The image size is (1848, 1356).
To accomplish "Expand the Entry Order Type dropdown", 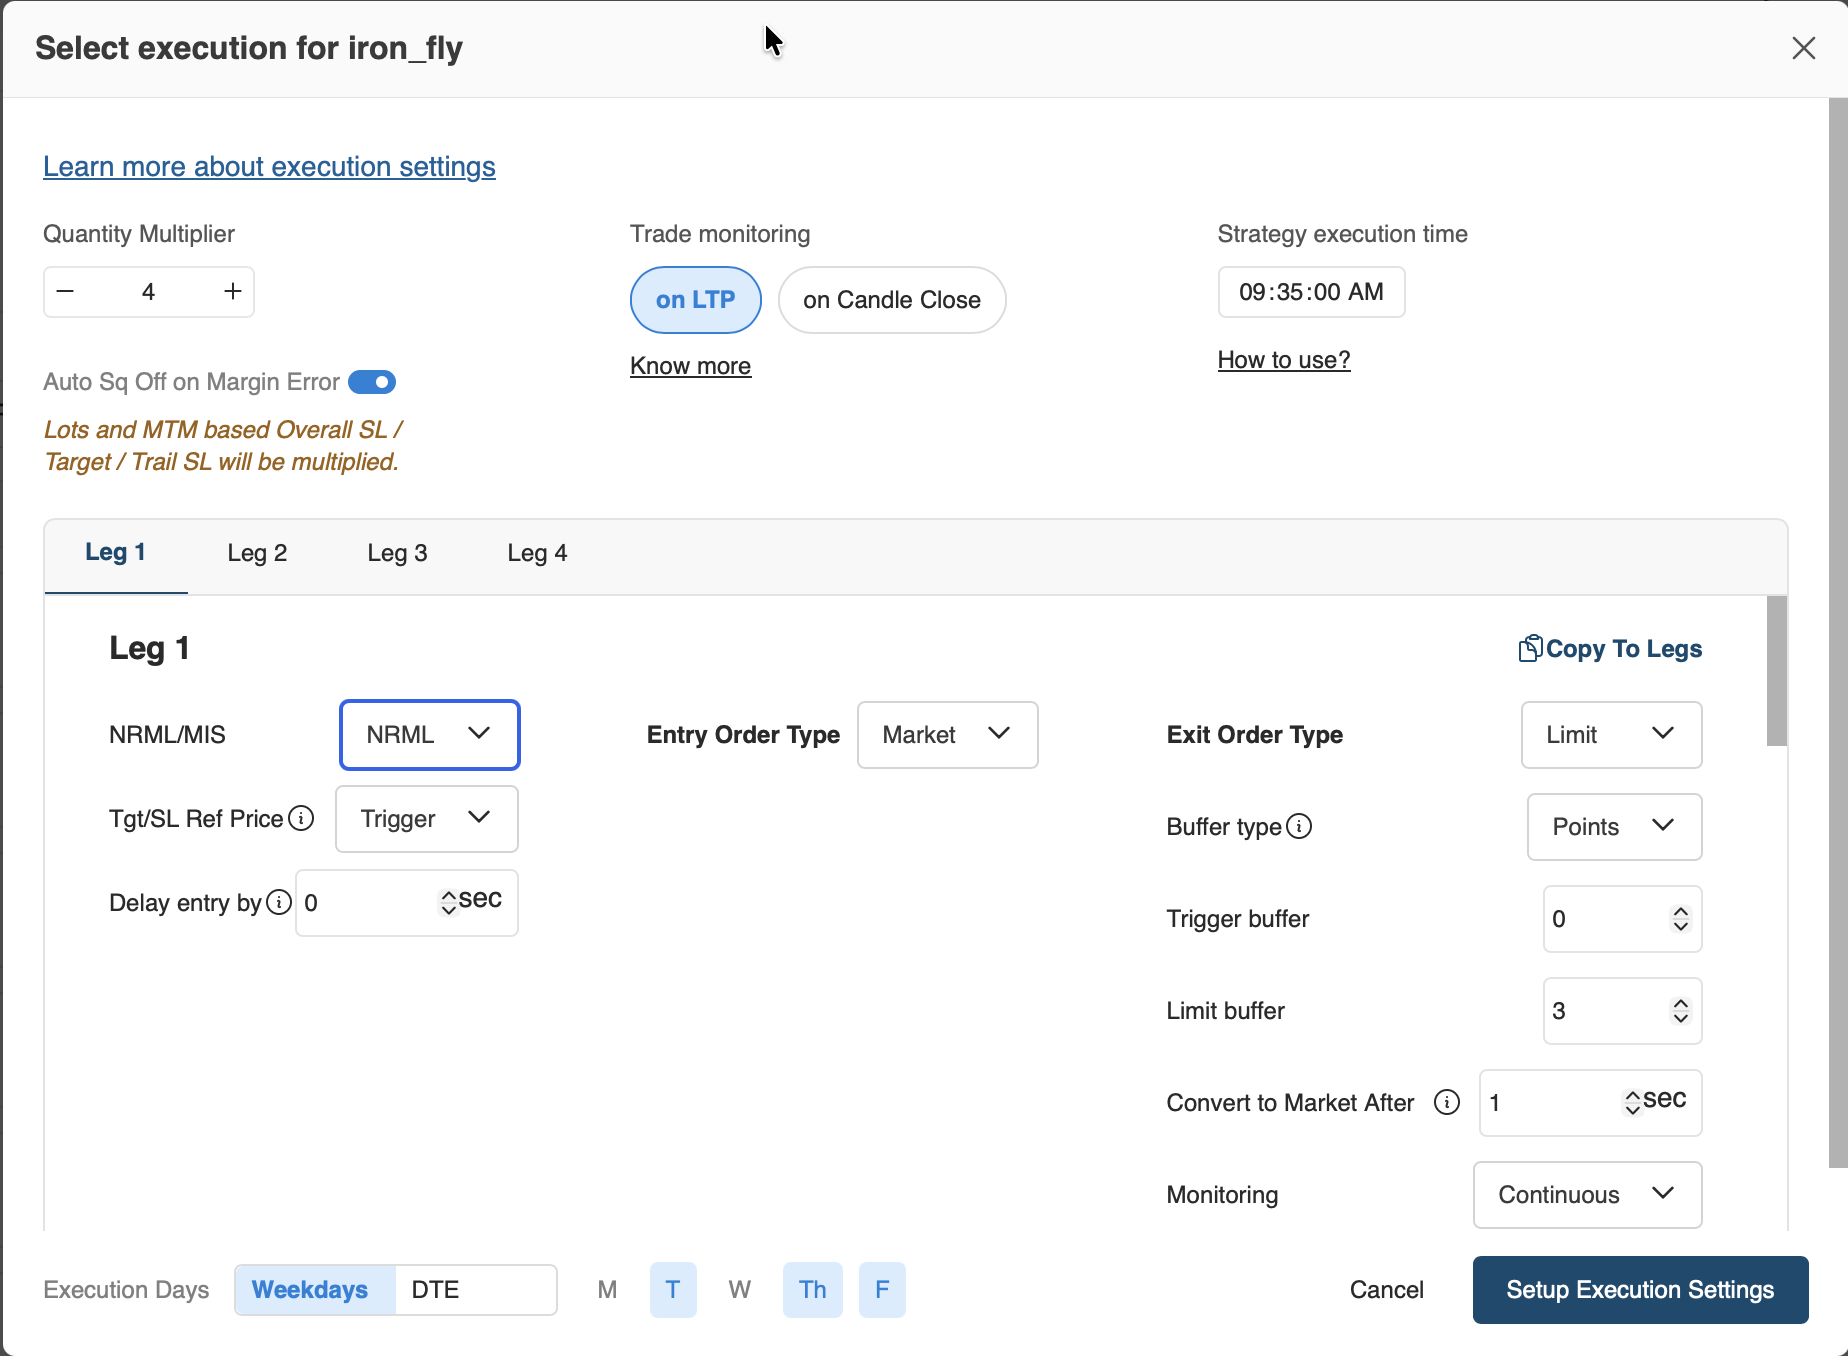I will click(x=946, y=735).
